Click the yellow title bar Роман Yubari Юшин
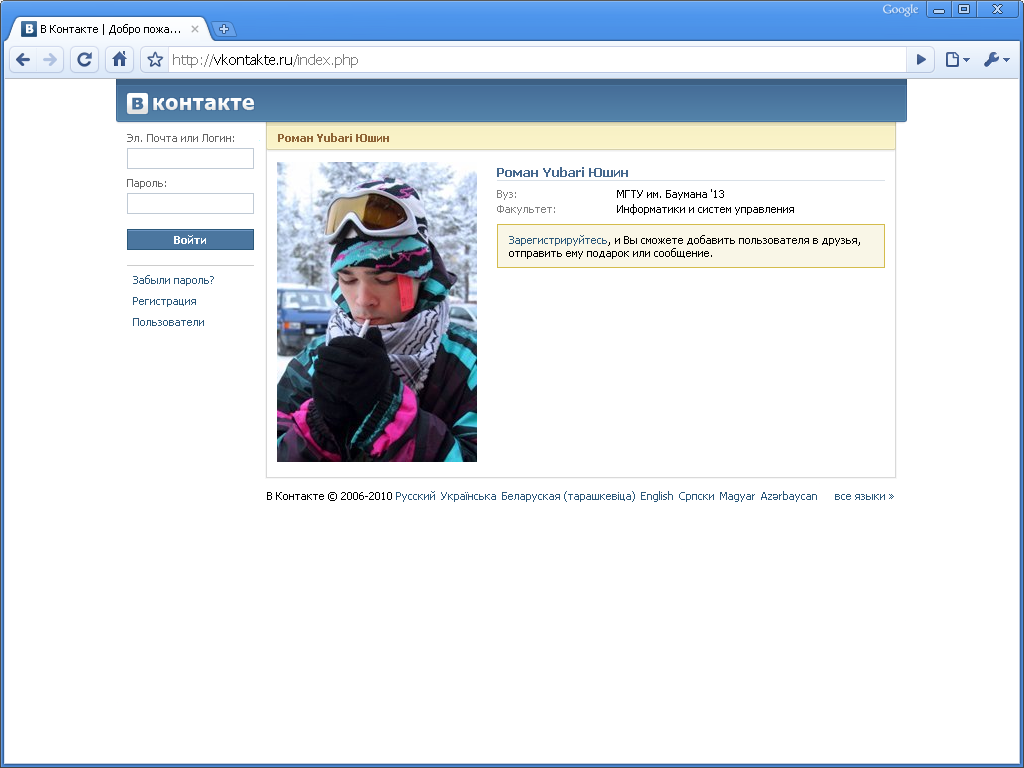Image resolution: width=1024 pixels, height=768 pixels. click(581, 138)
